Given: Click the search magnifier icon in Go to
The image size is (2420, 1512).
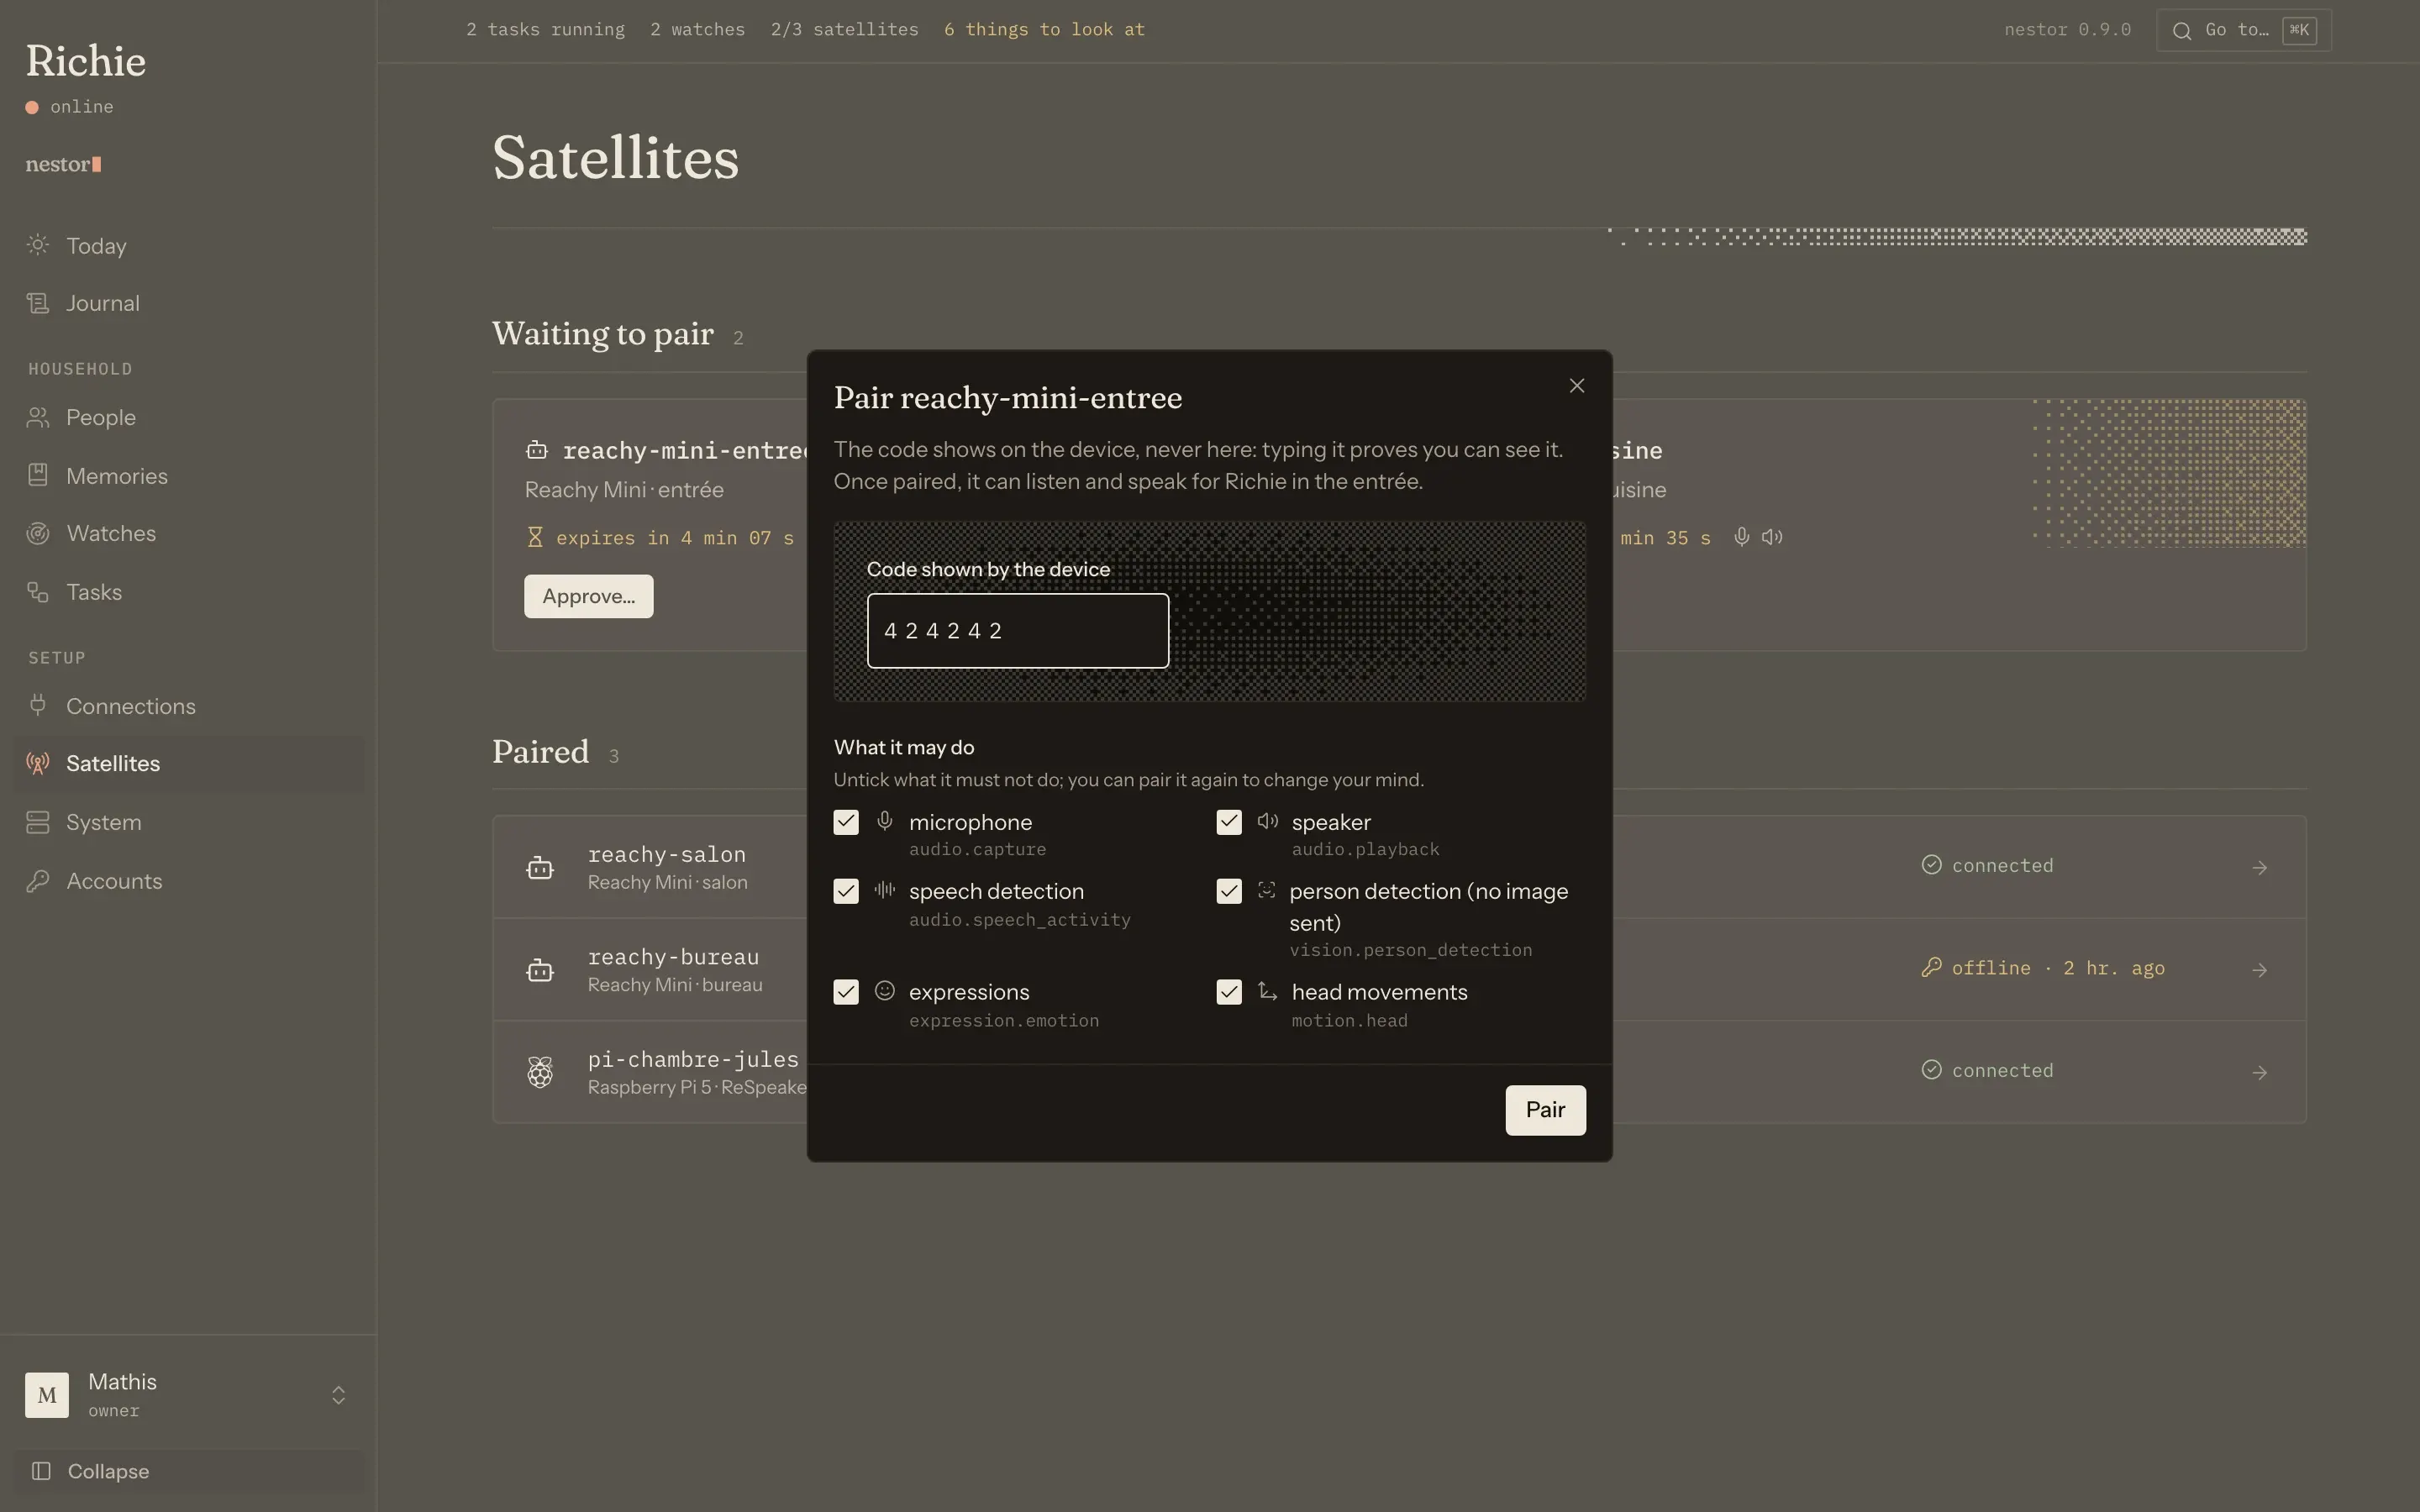Looking at the screenshot, I should pos(2182,30).
